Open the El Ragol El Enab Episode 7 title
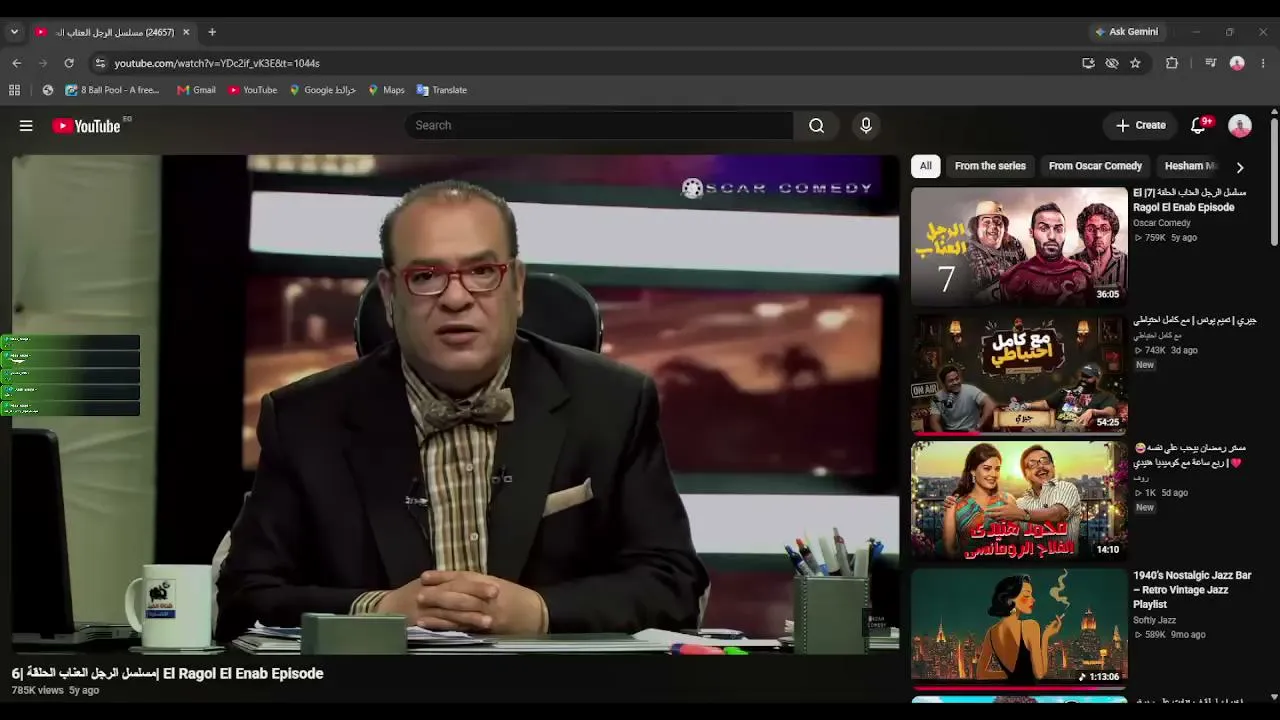 [x=1190, y=200]
